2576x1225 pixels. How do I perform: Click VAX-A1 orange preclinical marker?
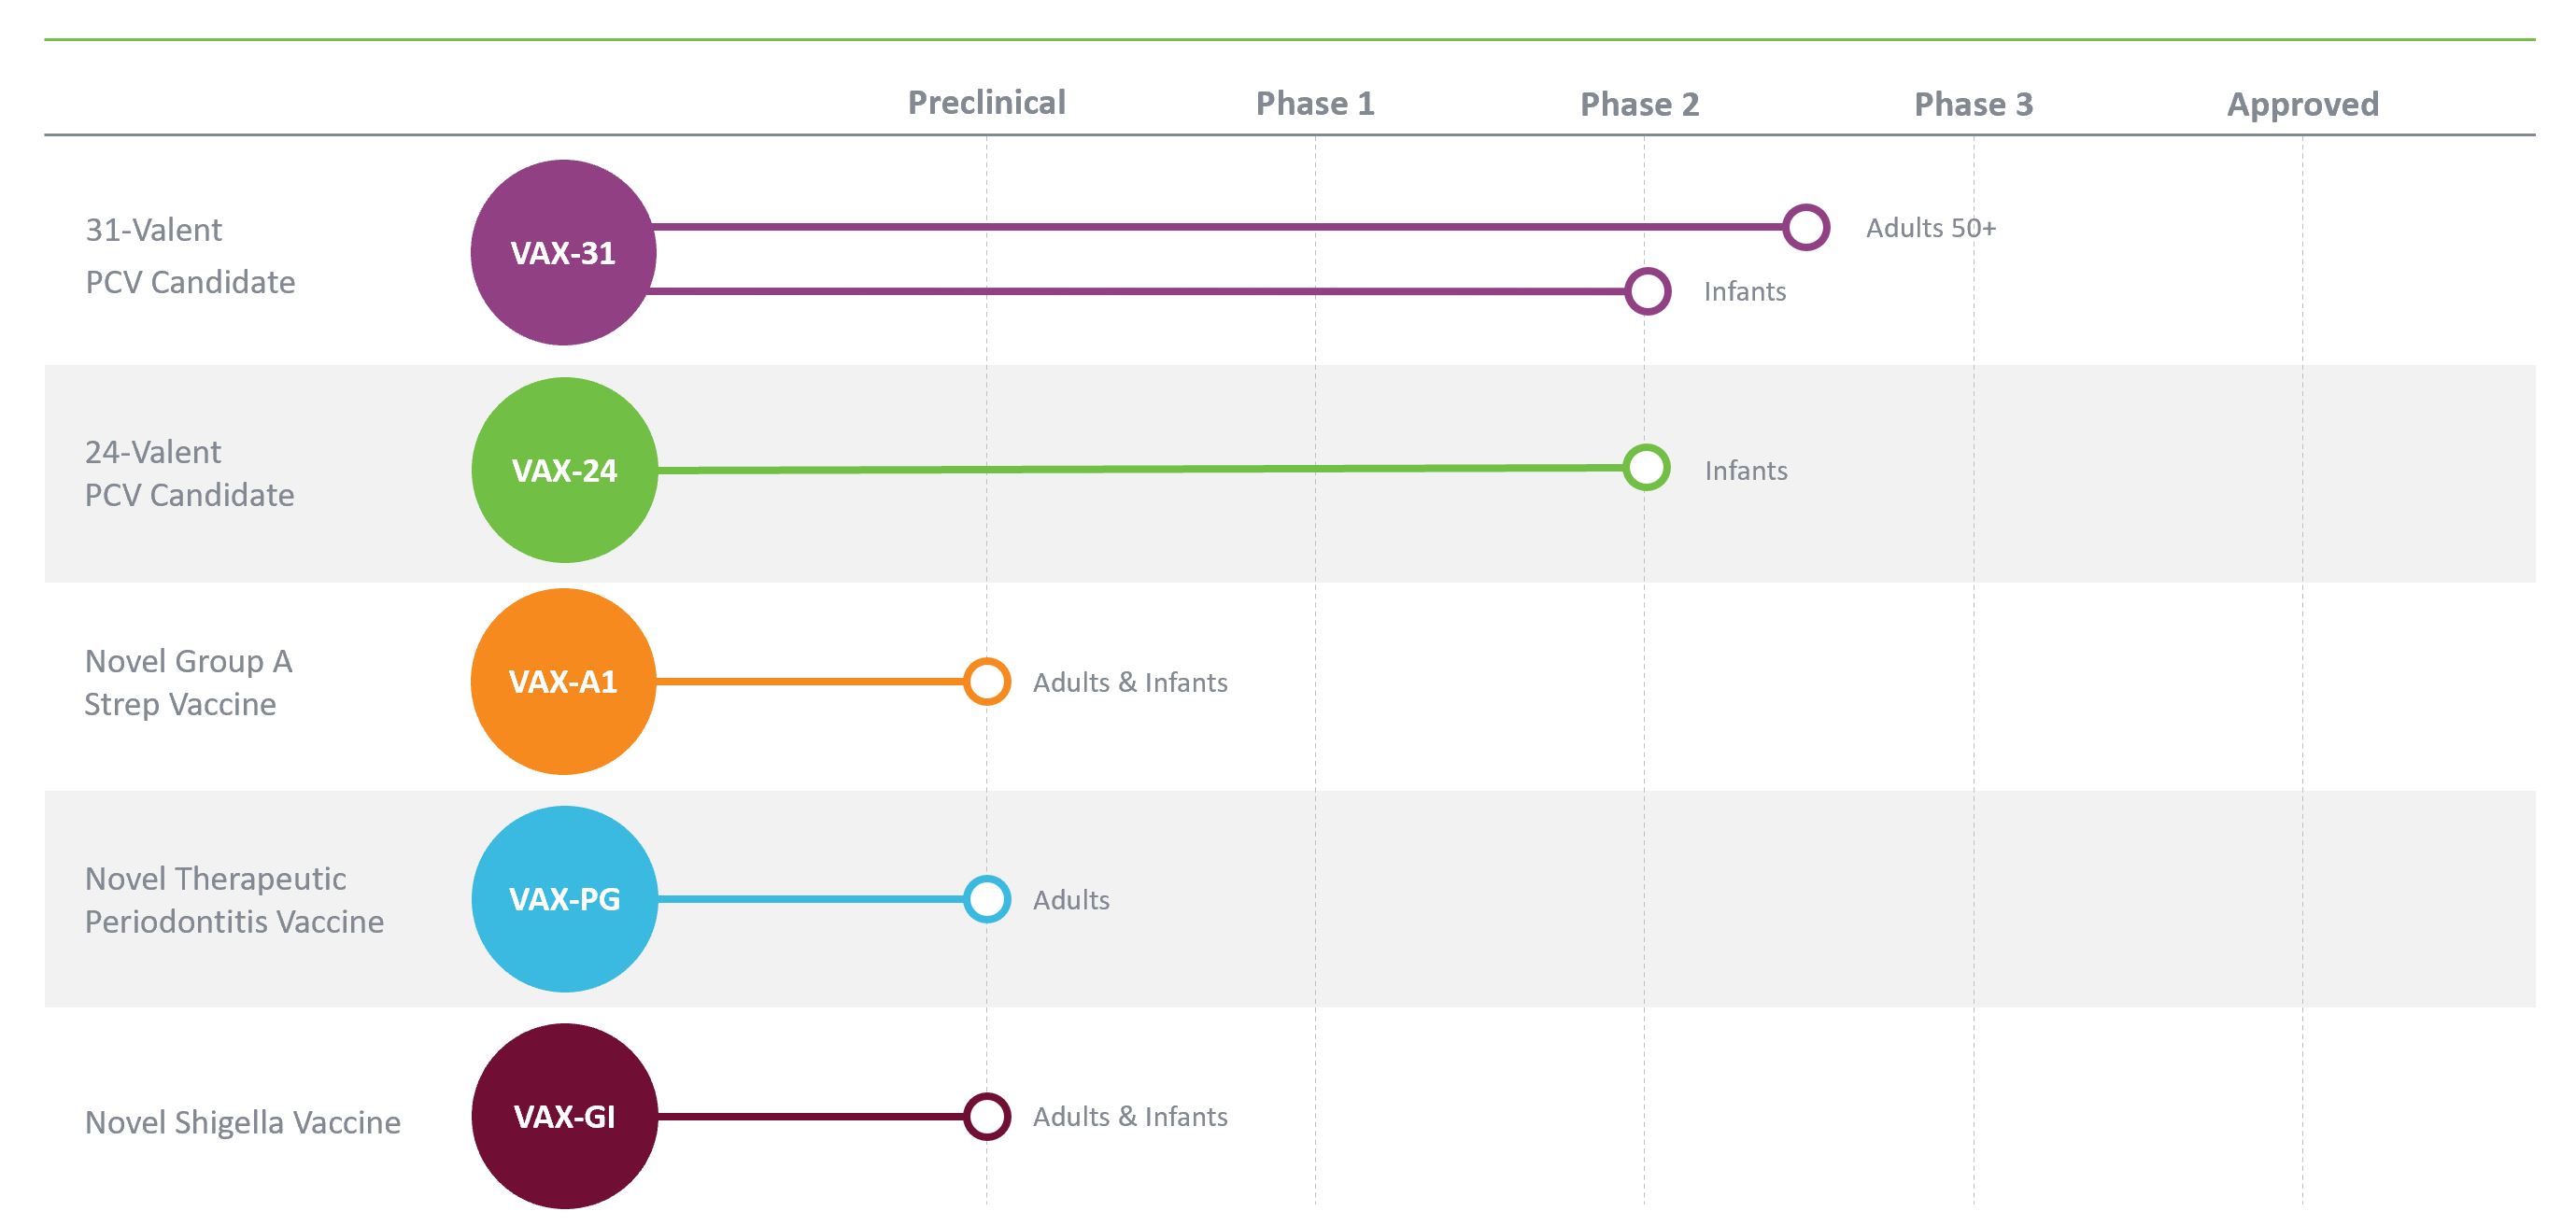click(x=987, y=681)
